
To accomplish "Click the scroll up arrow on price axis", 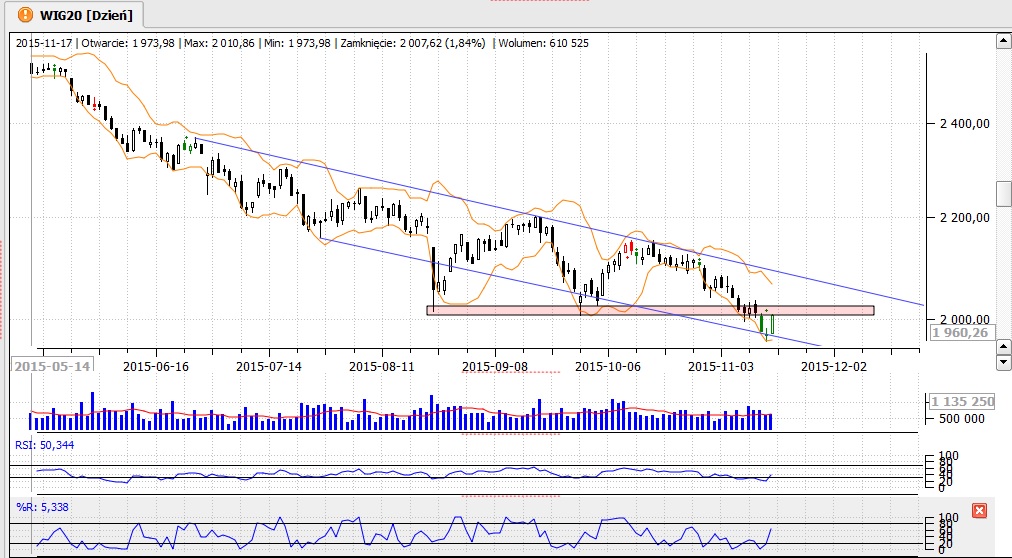I will [x=1002, y=42].
